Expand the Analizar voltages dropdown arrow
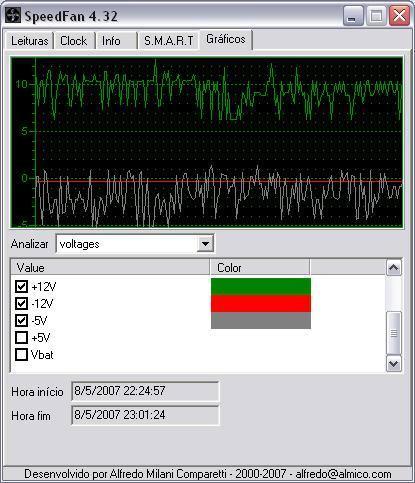 pyautogui.click(x=205, y=244)
